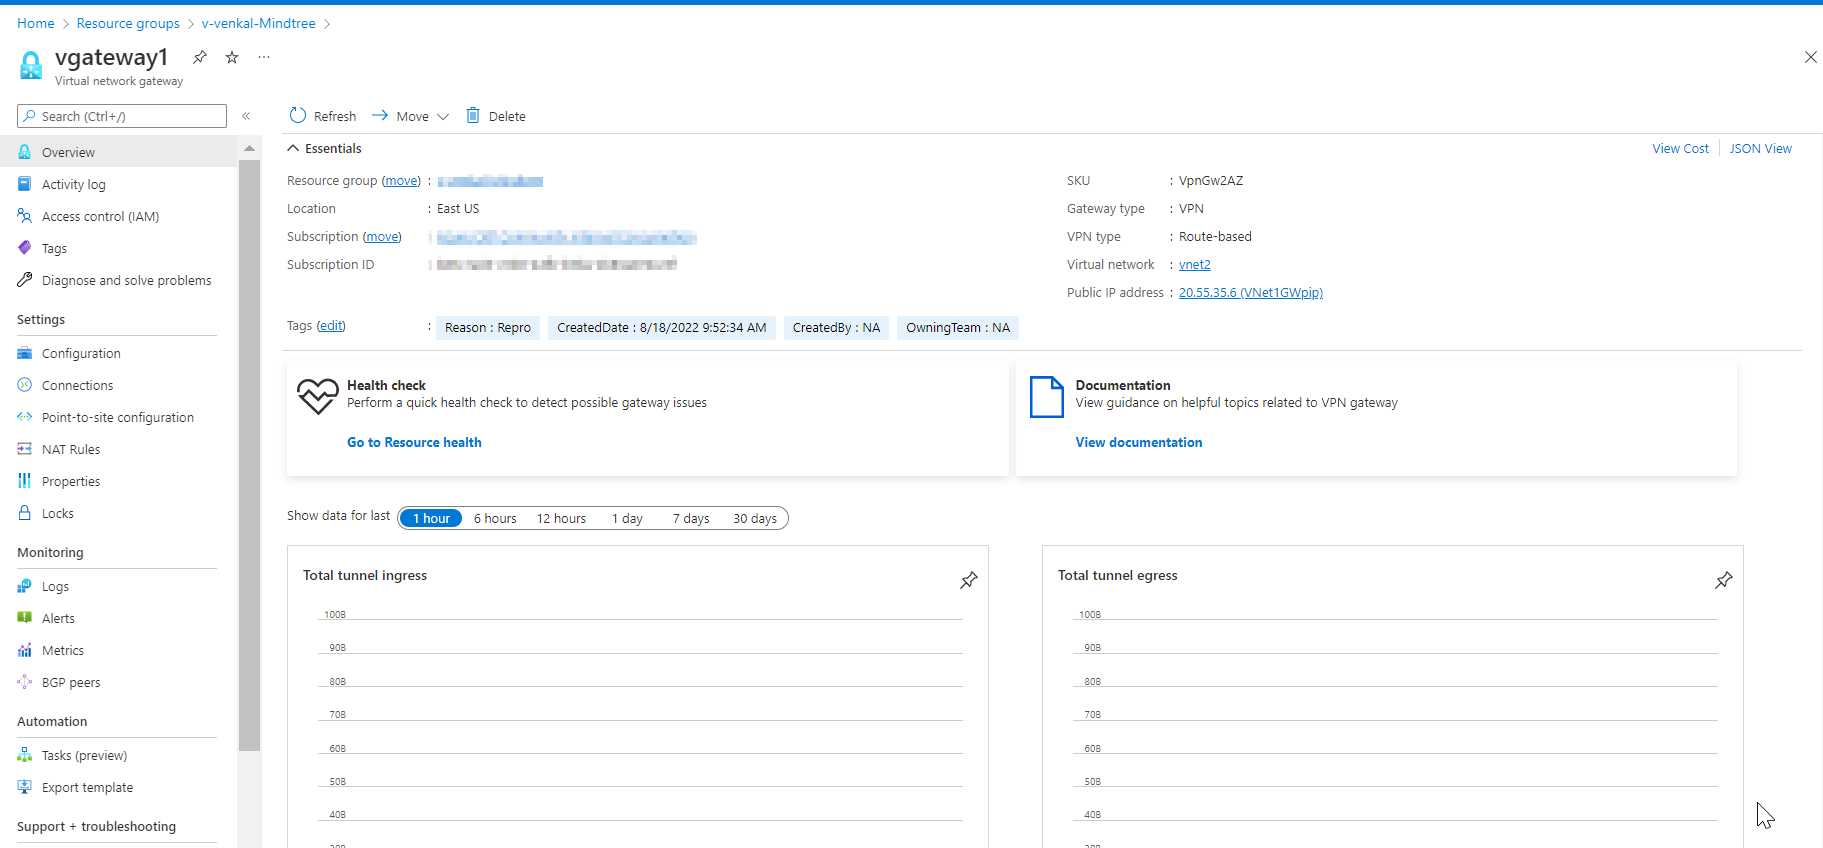Go to the Resource groups breadcrumb
Image resolution: width=1823 pixels, height=848 pixels.
click(128, 23)
